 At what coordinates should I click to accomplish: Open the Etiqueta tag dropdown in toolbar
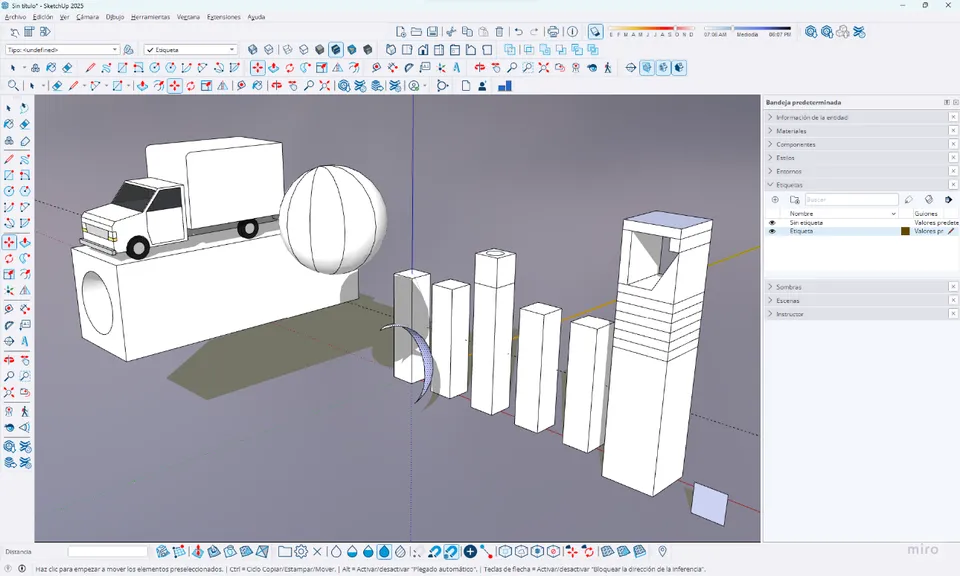tap(190, 50)
